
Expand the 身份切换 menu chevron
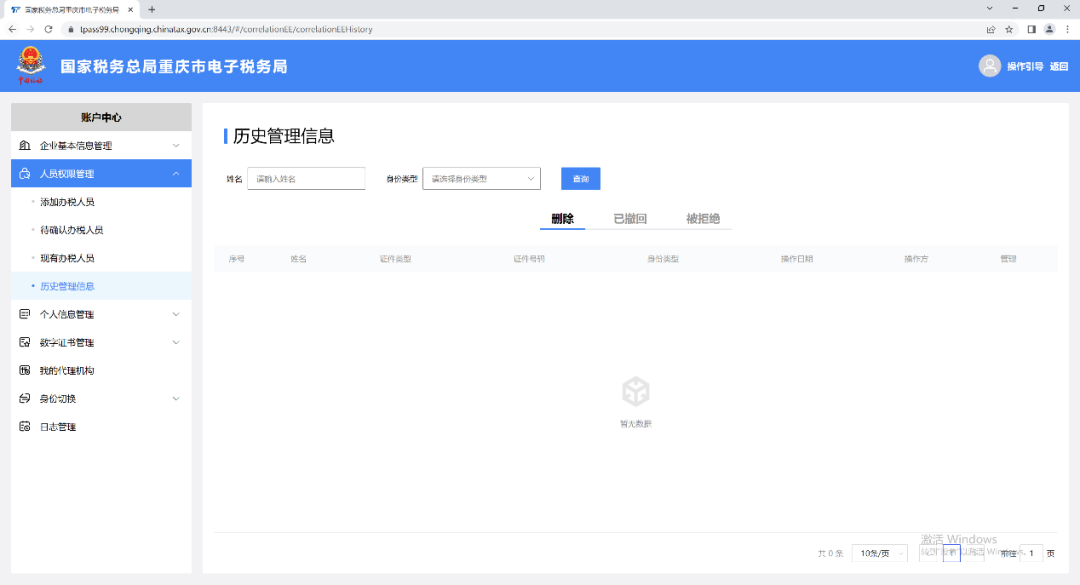(x=176, y=399)
